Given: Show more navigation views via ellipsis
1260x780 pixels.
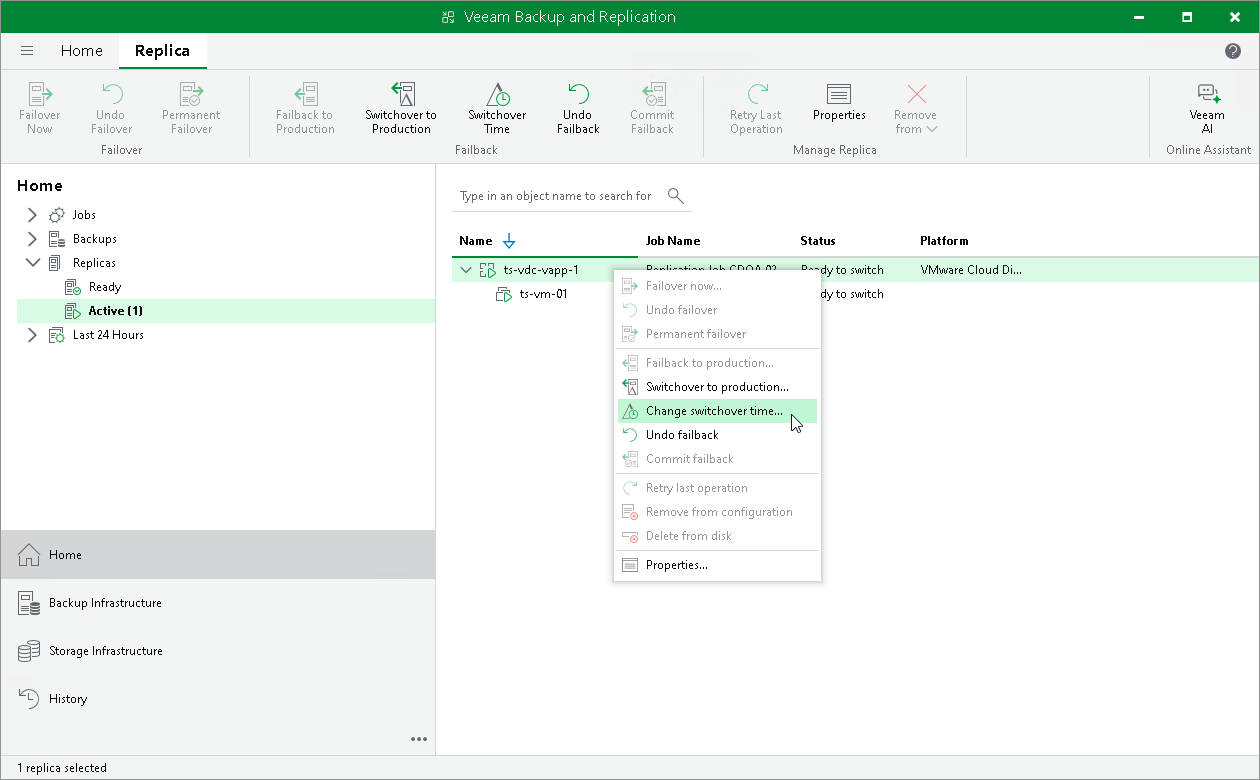Looking at the screenshot, I should pos(419,739).
